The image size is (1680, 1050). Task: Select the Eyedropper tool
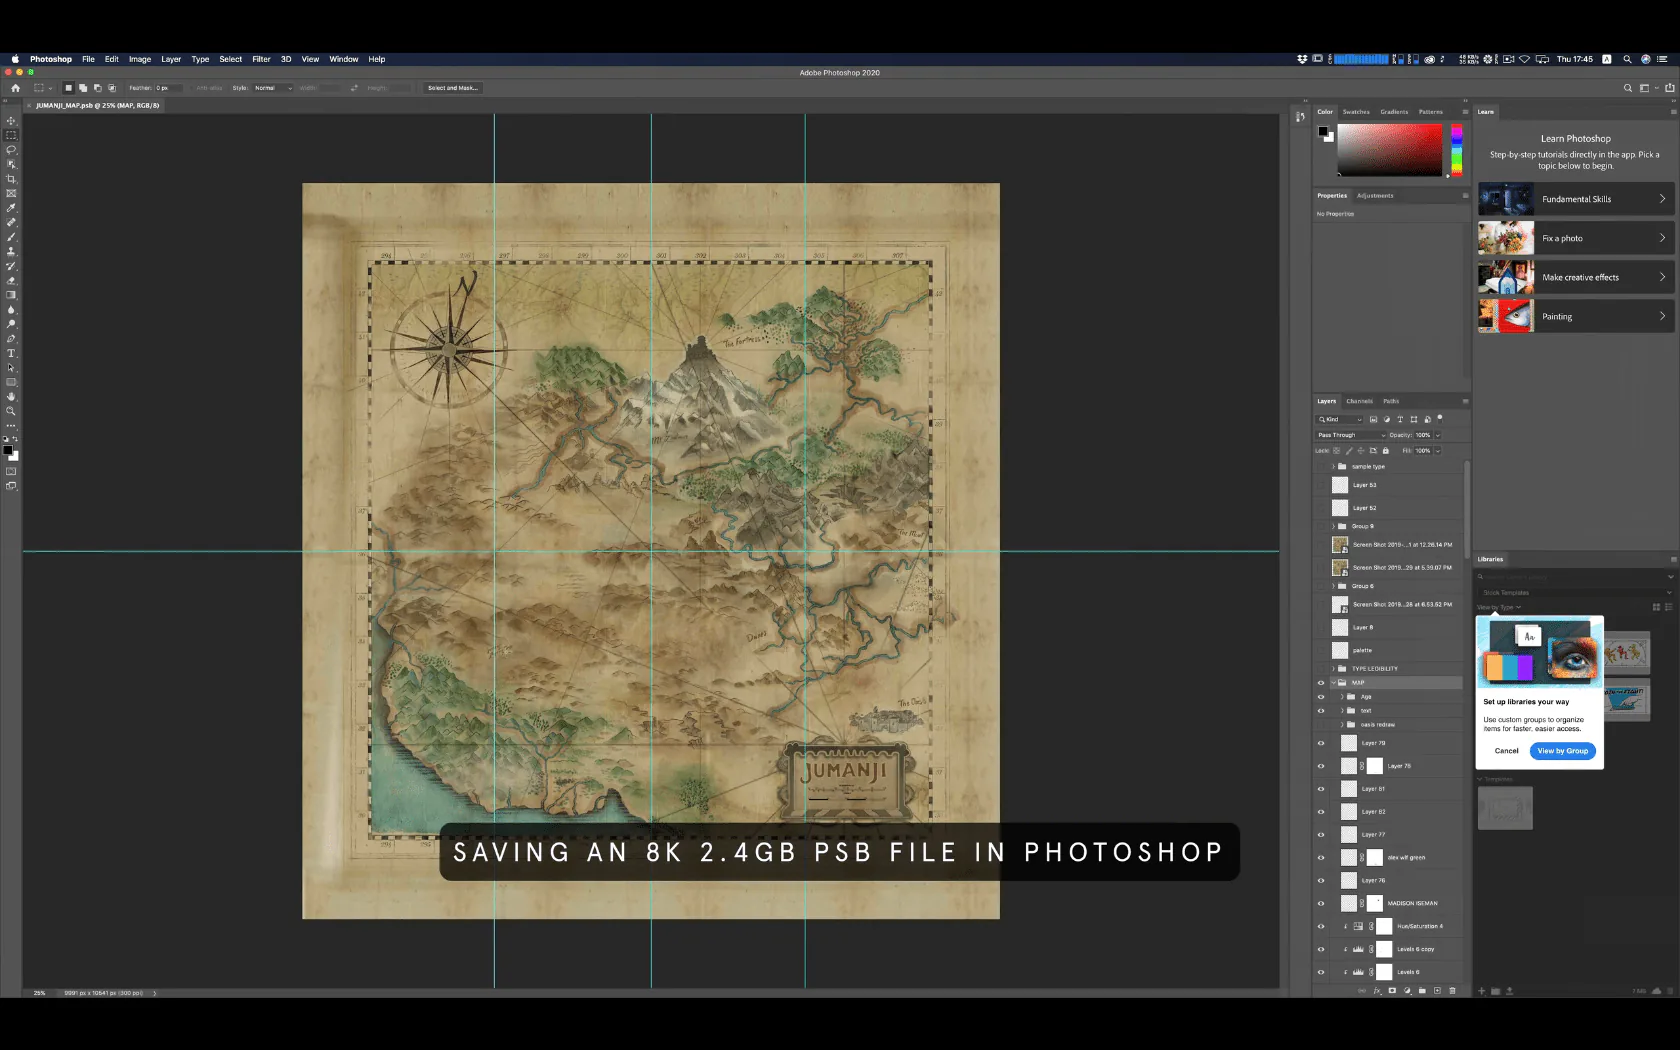[11, 208]
